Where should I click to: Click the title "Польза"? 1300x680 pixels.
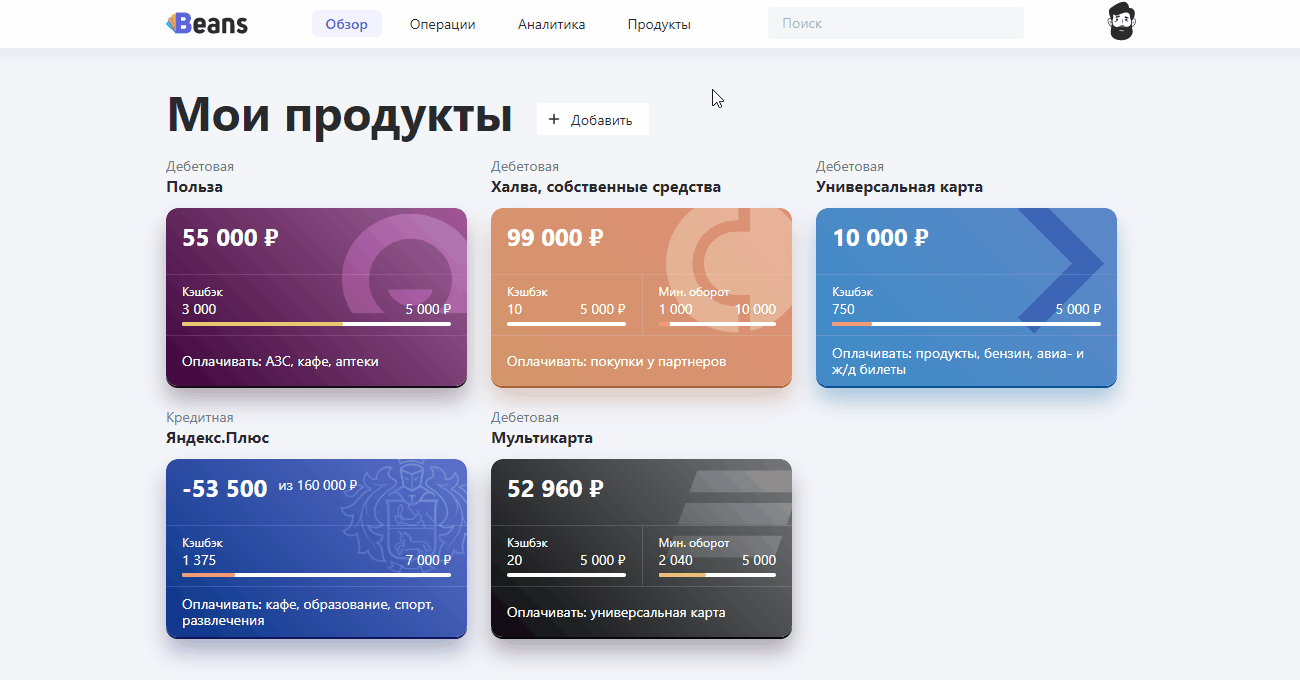[194, 187]
